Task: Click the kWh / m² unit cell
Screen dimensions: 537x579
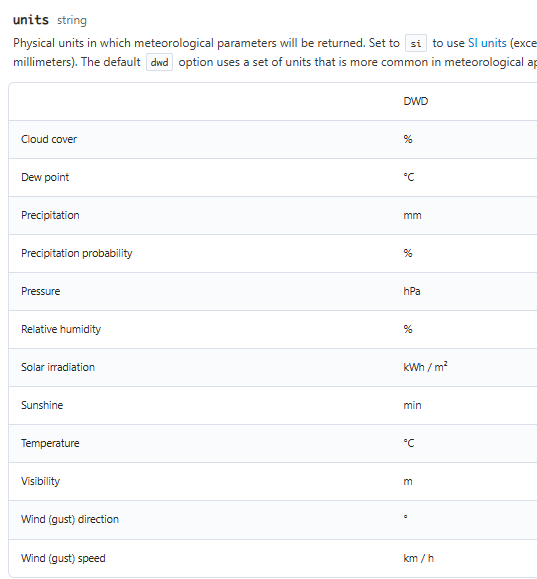Action: [x=425, y=367]
